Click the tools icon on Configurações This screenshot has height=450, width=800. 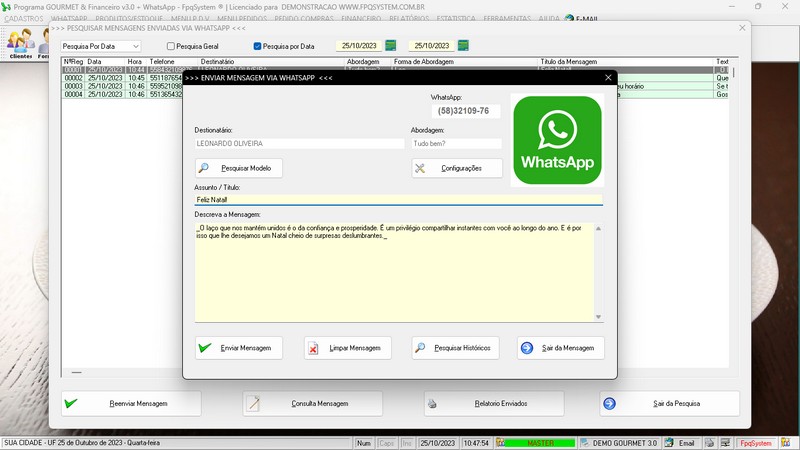tap(420, 168)
